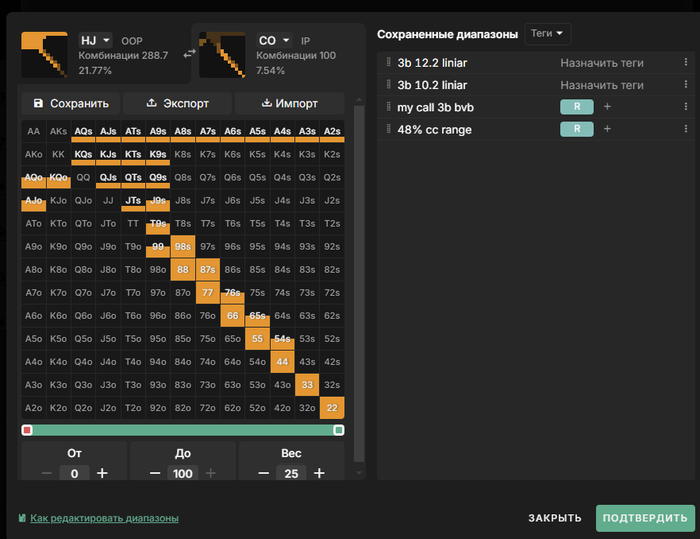Toggle 88 cell in range grid
The width and height of the screenshot is (700, 539).
[183, 270]
